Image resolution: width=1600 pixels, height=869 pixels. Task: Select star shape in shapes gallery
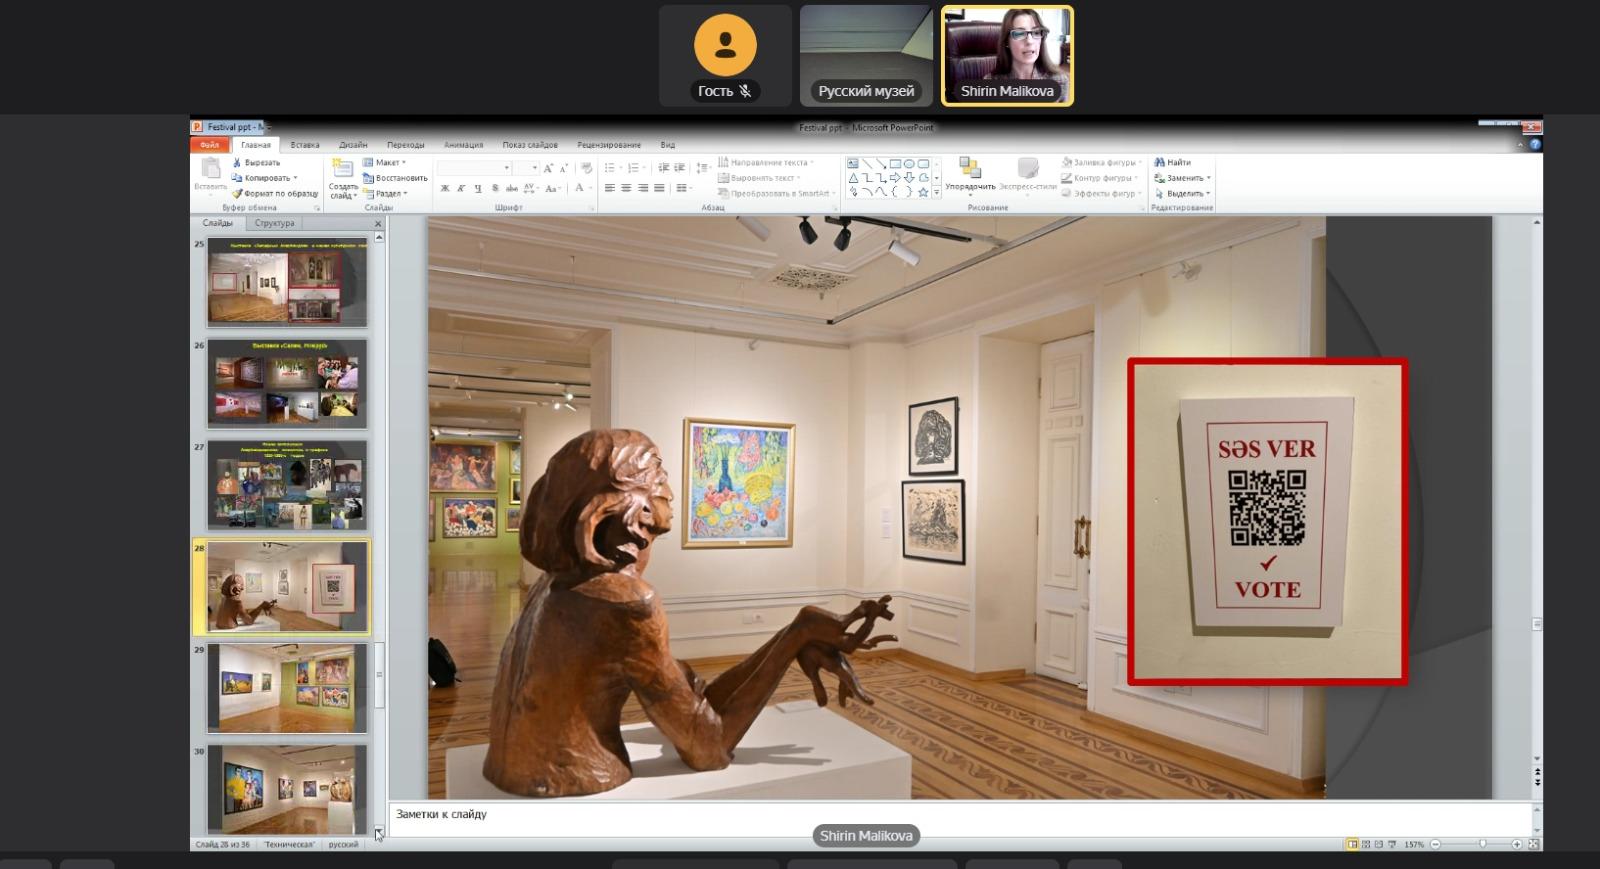(x=923, y=191)
